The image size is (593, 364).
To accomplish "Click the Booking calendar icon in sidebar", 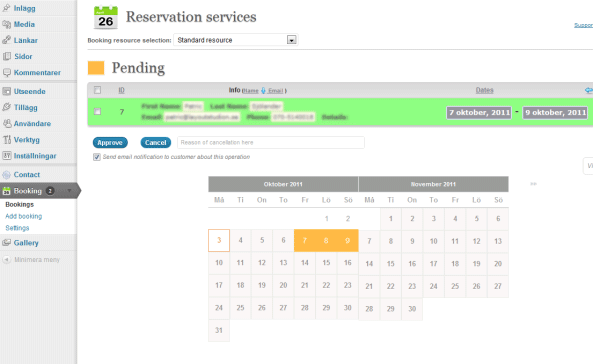I will [x=6, y=191].
